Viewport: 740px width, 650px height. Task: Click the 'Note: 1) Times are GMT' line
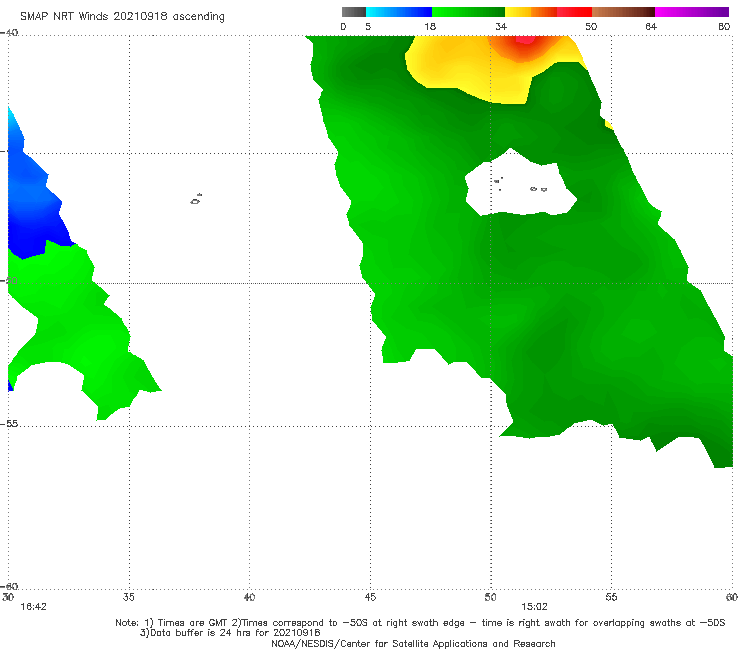[420, 623]
